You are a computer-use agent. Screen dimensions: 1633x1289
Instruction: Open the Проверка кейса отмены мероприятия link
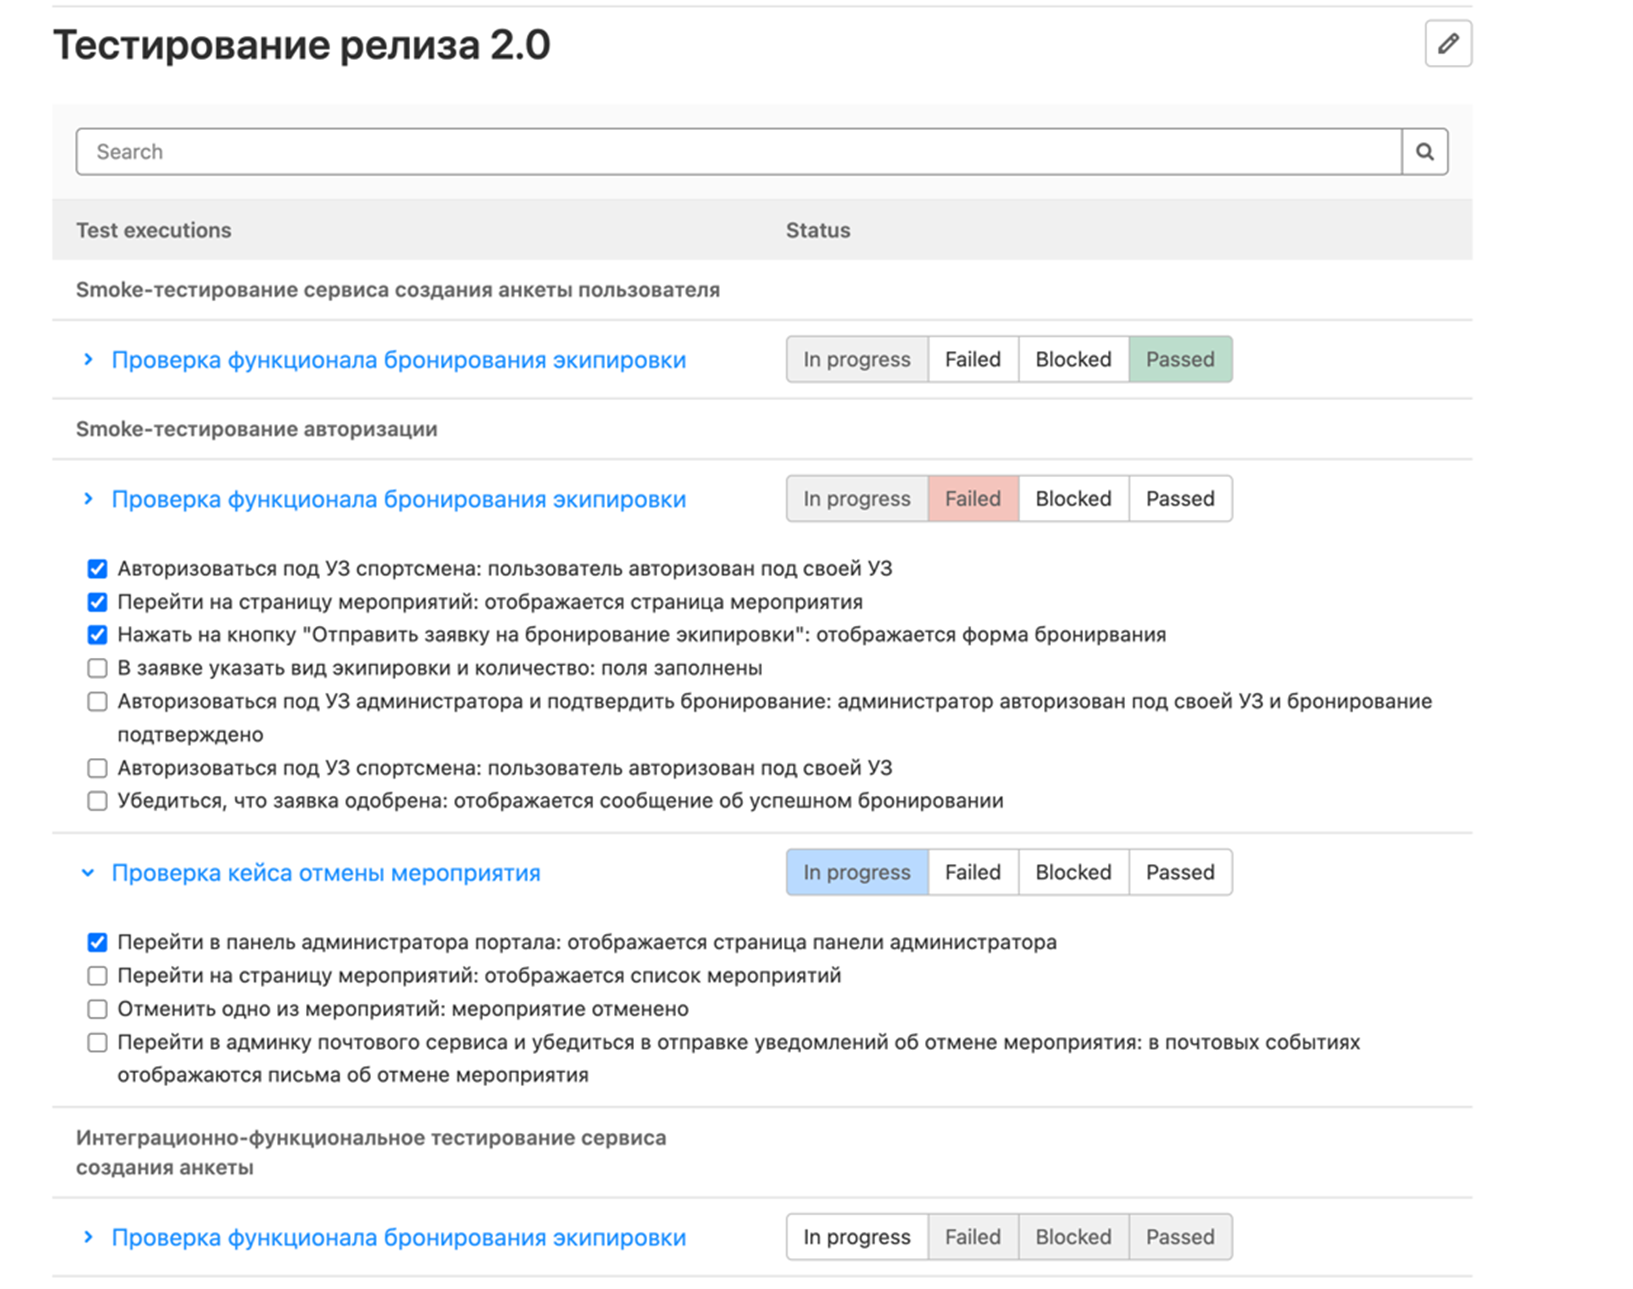point(326,873)
